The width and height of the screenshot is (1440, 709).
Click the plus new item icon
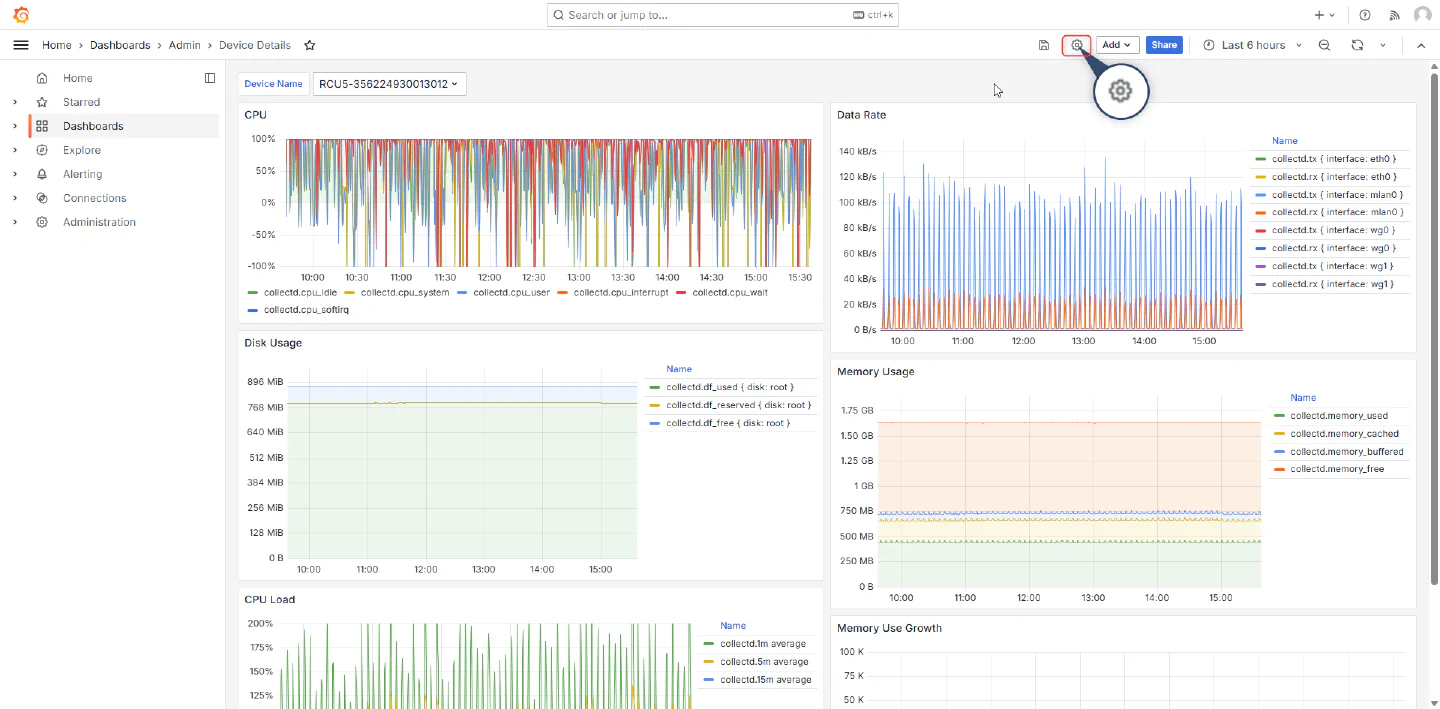click(x=1324, y=15)
